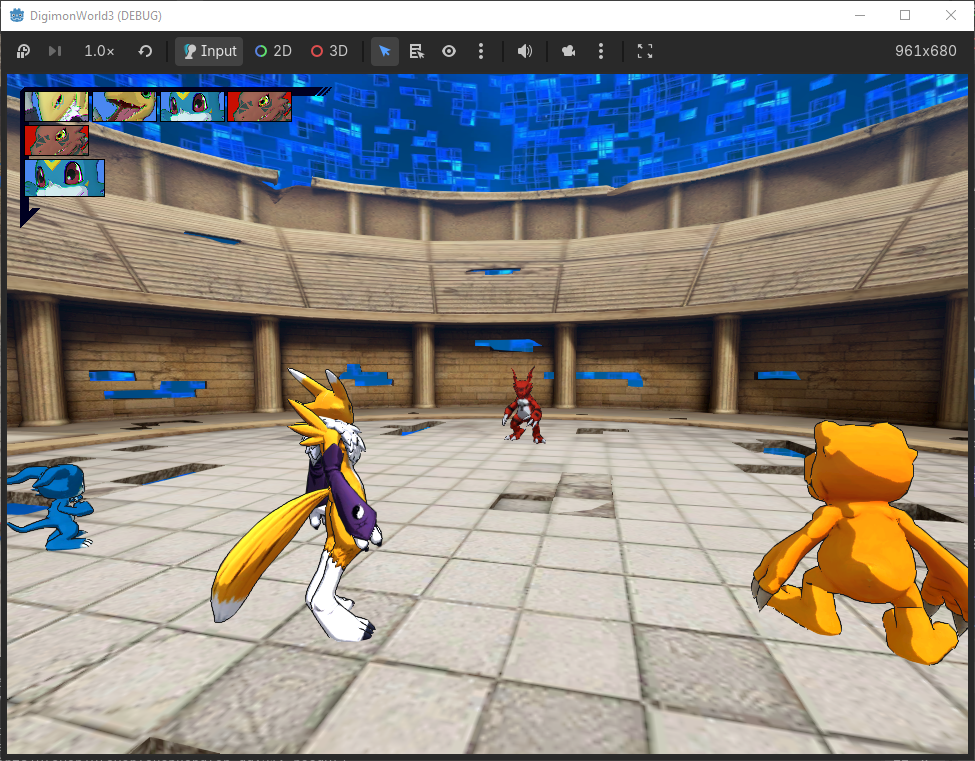
Task: Open selection options three-dot menu
Action: 481,51
